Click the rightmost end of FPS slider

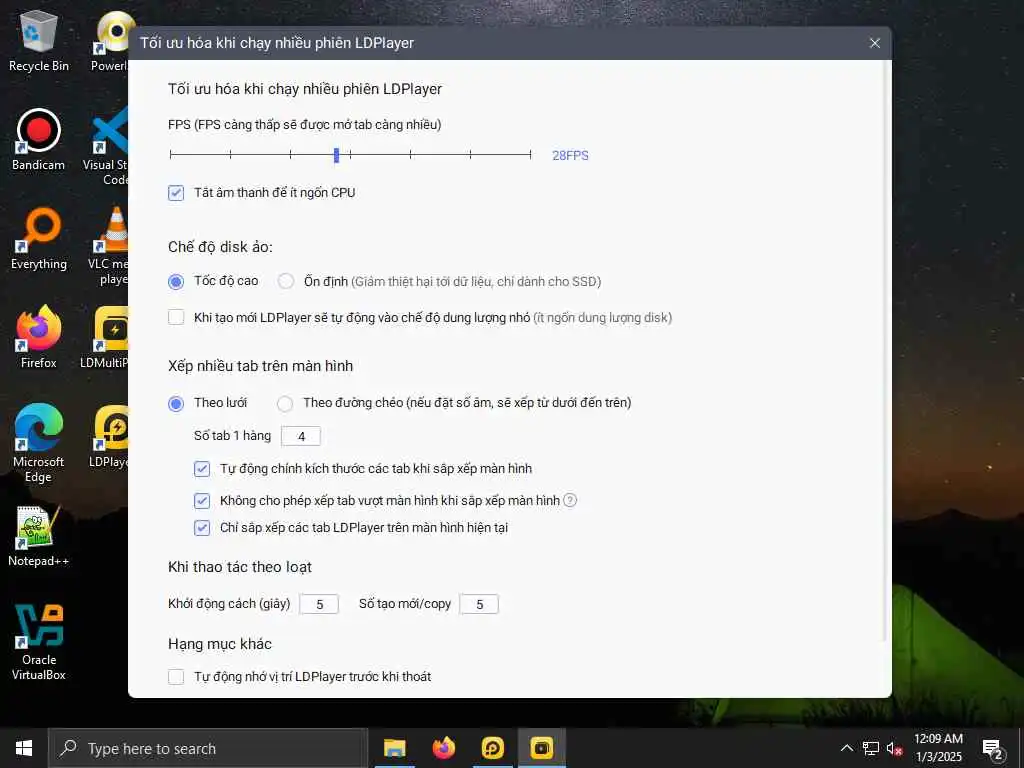[x=530, y=155]
